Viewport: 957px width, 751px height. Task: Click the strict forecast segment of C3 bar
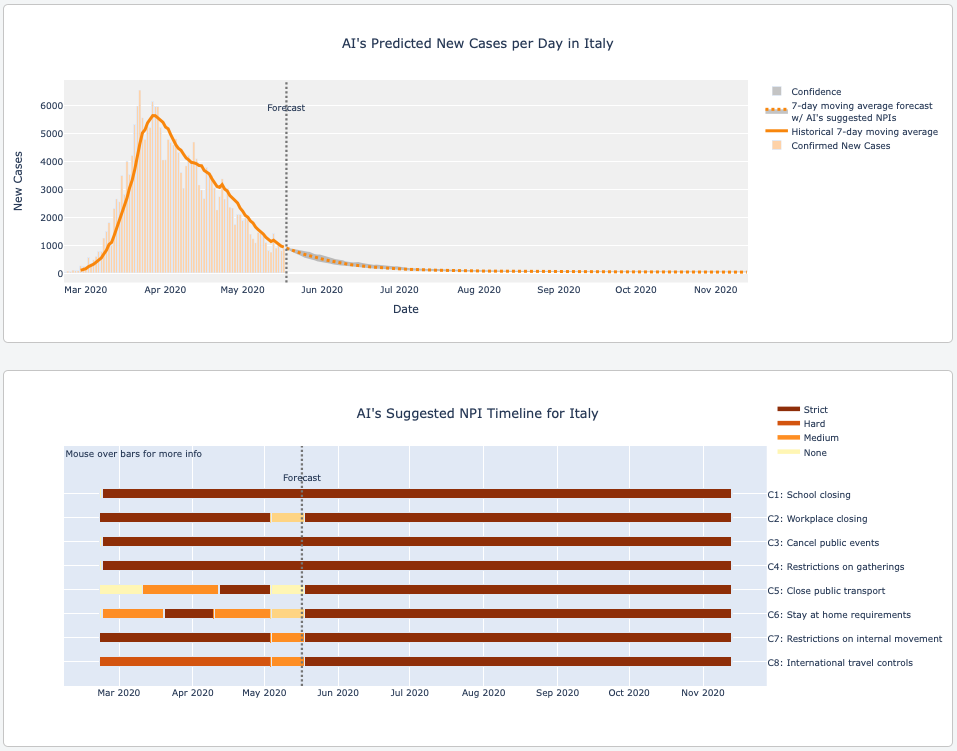click(517, 542)
